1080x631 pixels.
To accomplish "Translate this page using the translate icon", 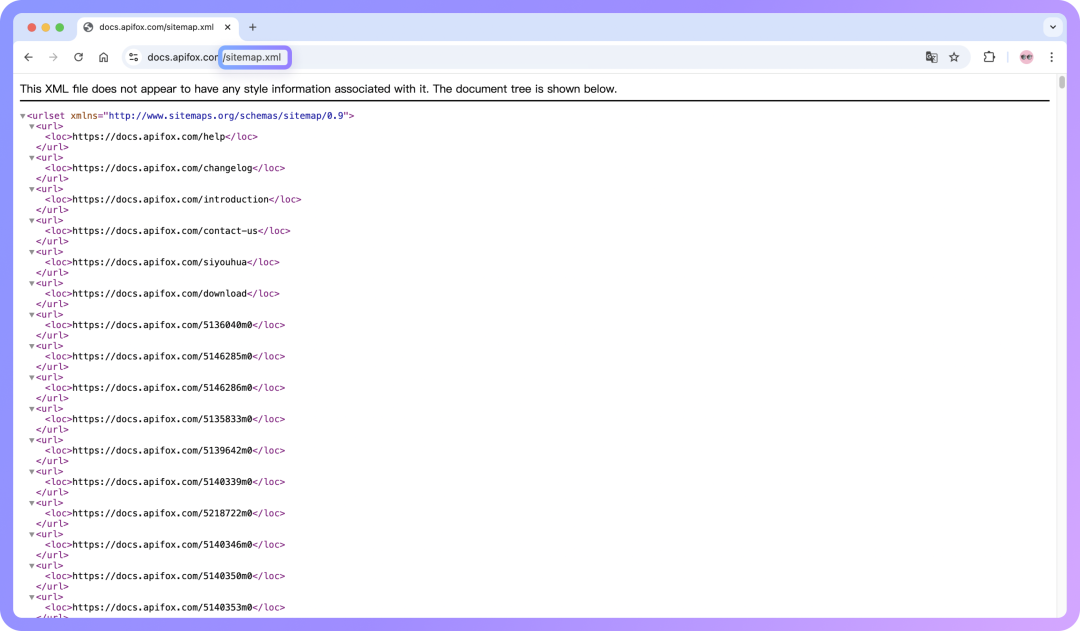I will click(x=931, y=57).
